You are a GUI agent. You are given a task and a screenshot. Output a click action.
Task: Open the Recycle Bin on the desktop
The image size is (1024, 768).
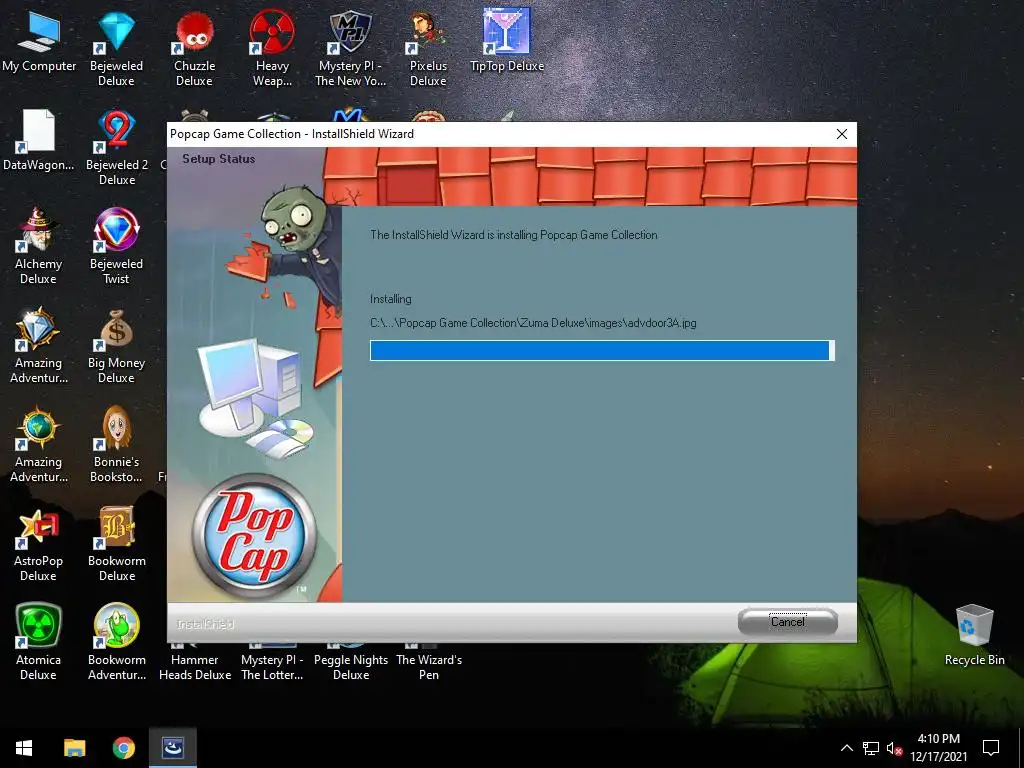(x=974, y=635)
